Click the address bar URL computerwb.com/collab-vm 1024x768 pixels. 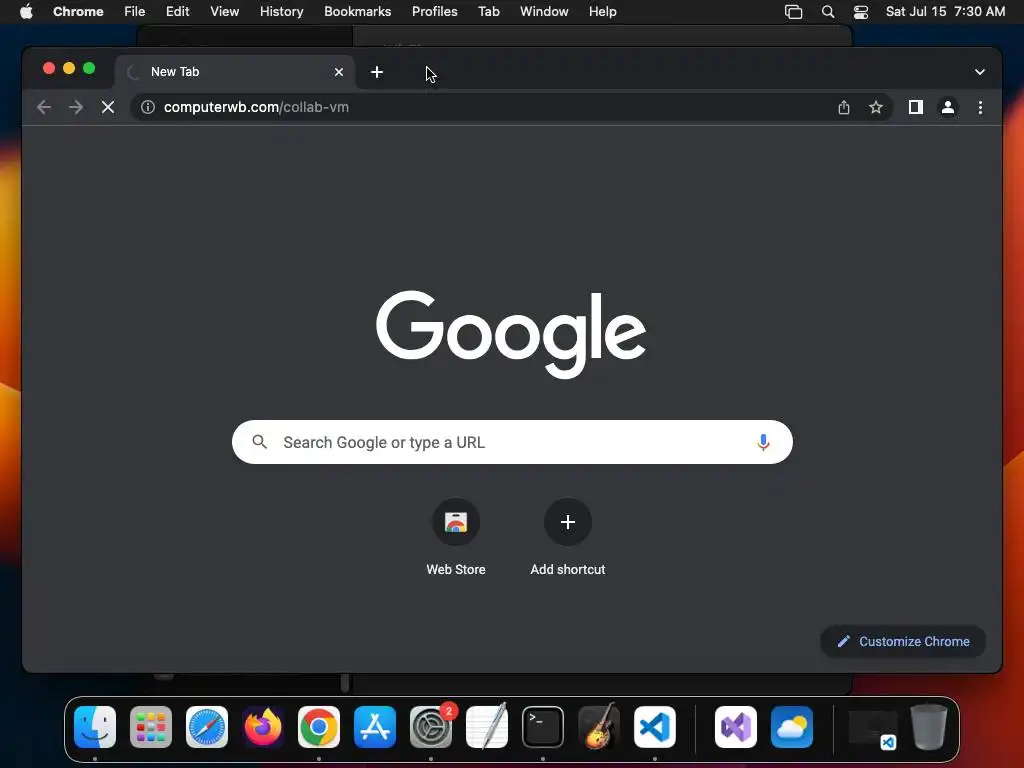(x=256, y=107)
